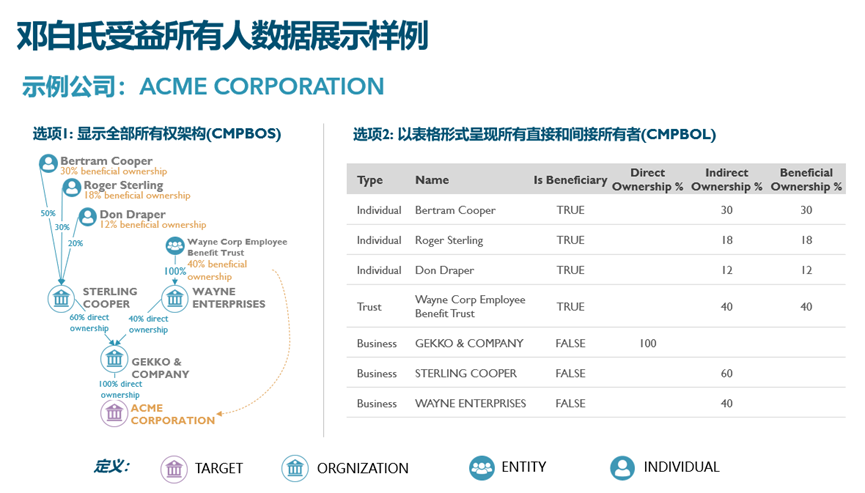Click the ENTITY legend icon
The width and height of the screenshot is (865, 493).
coord(482,467)
